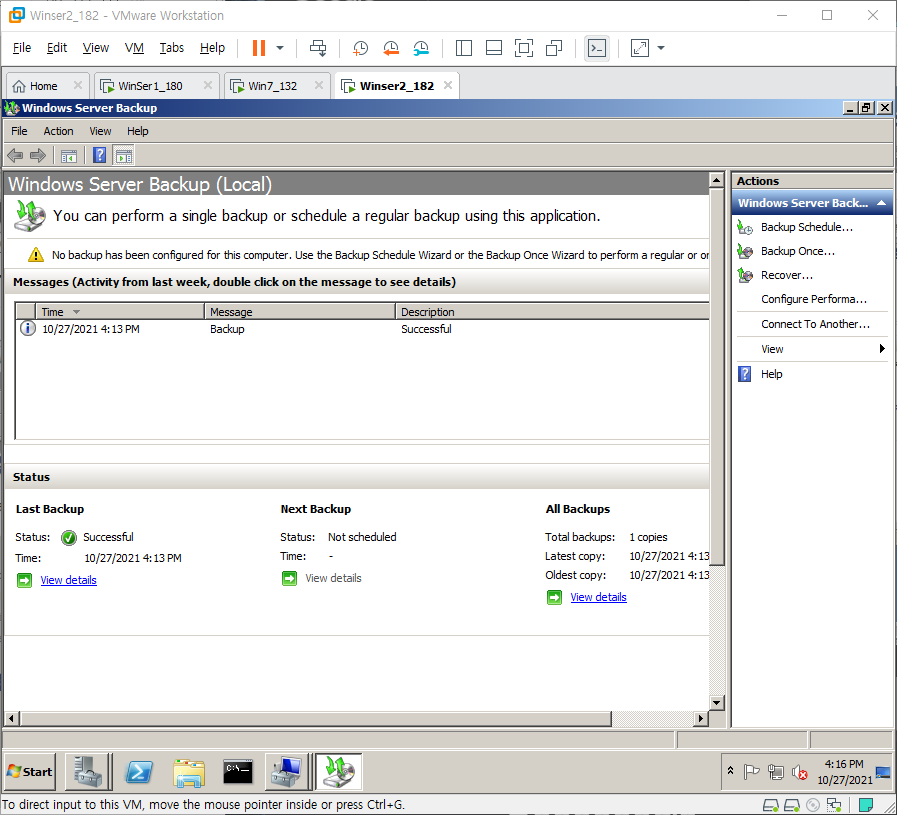The width and height of the screenshot is (897, 815).
Task: Open VMware Edit menu
Action: click(57, 47)
